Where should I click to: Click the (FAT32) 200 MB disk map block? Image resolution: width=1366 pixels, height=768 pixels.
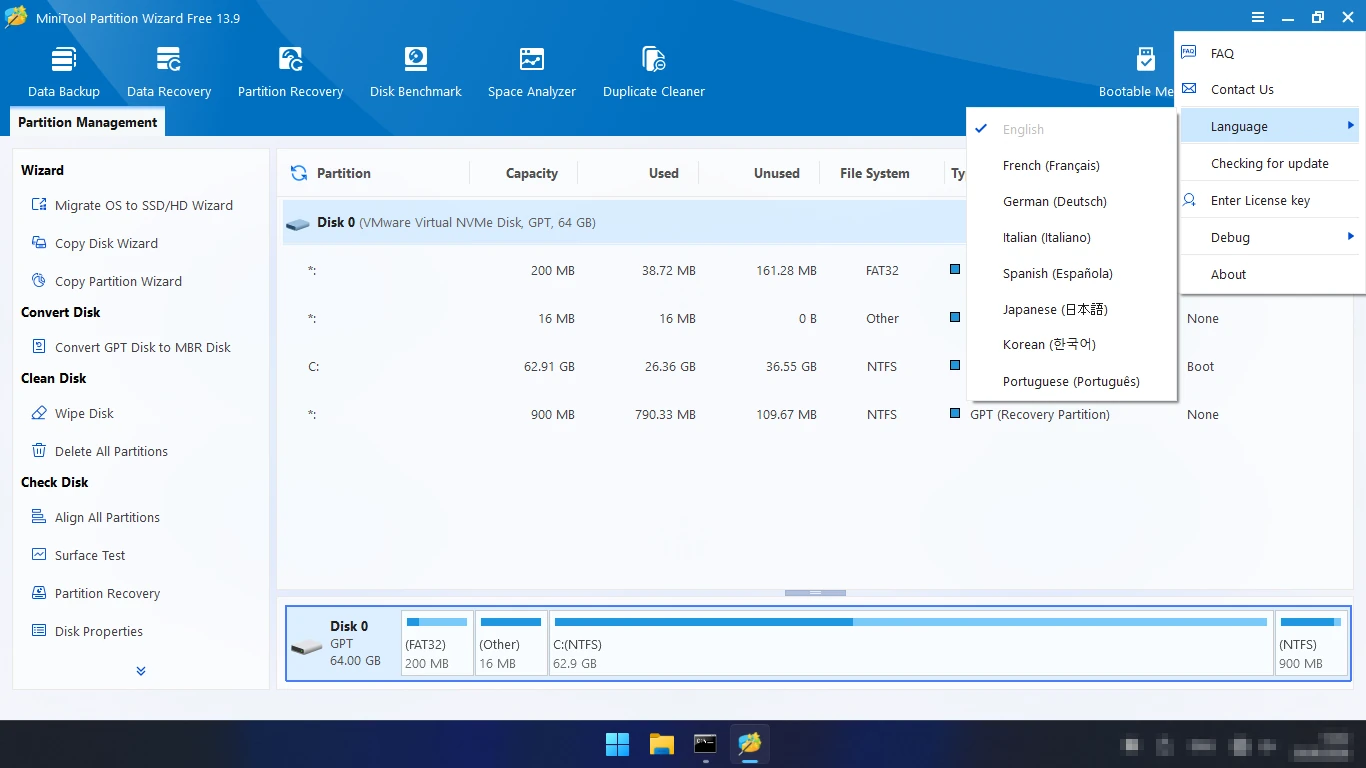click(437, 643)
